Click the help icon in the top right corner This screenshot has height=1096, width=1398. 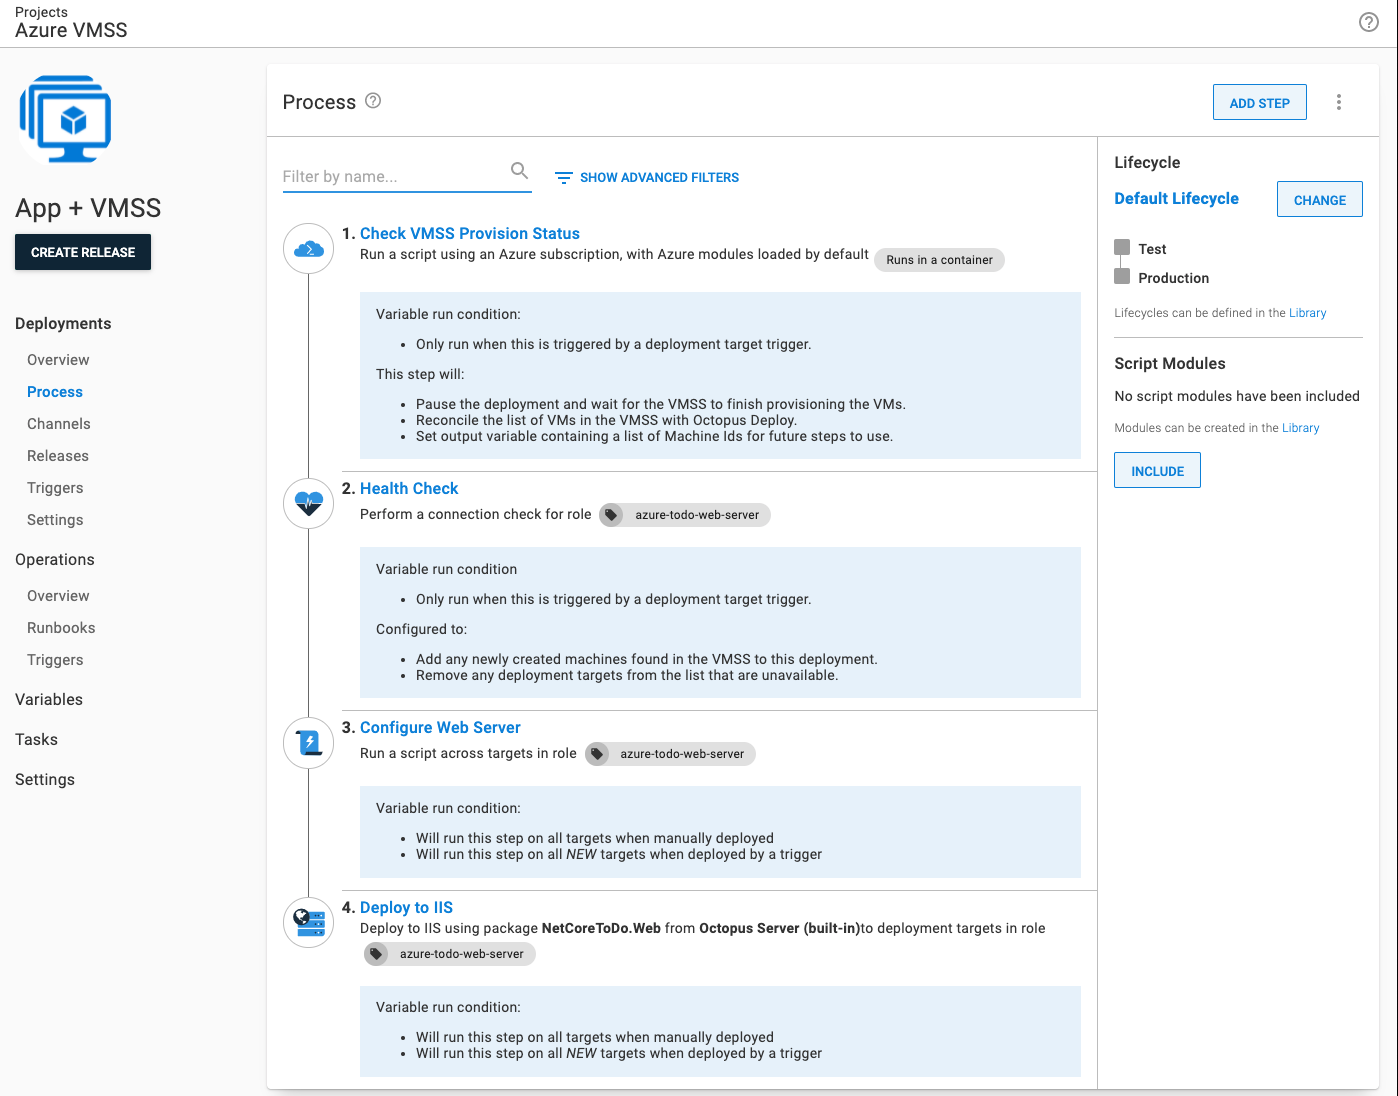1369,21
